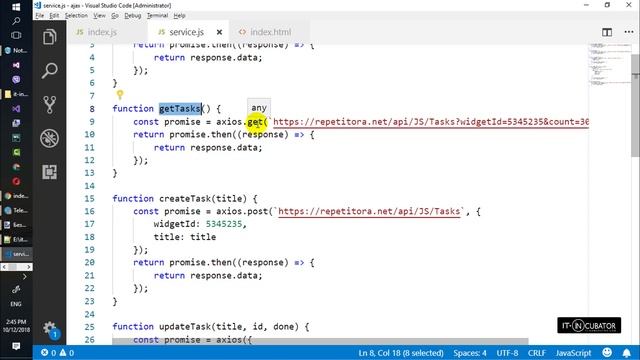Image resolution: width=640 pixels, height=360 pixels.
Task: Change indentation via 'Spaces: 4'
Action: [470, 353]
